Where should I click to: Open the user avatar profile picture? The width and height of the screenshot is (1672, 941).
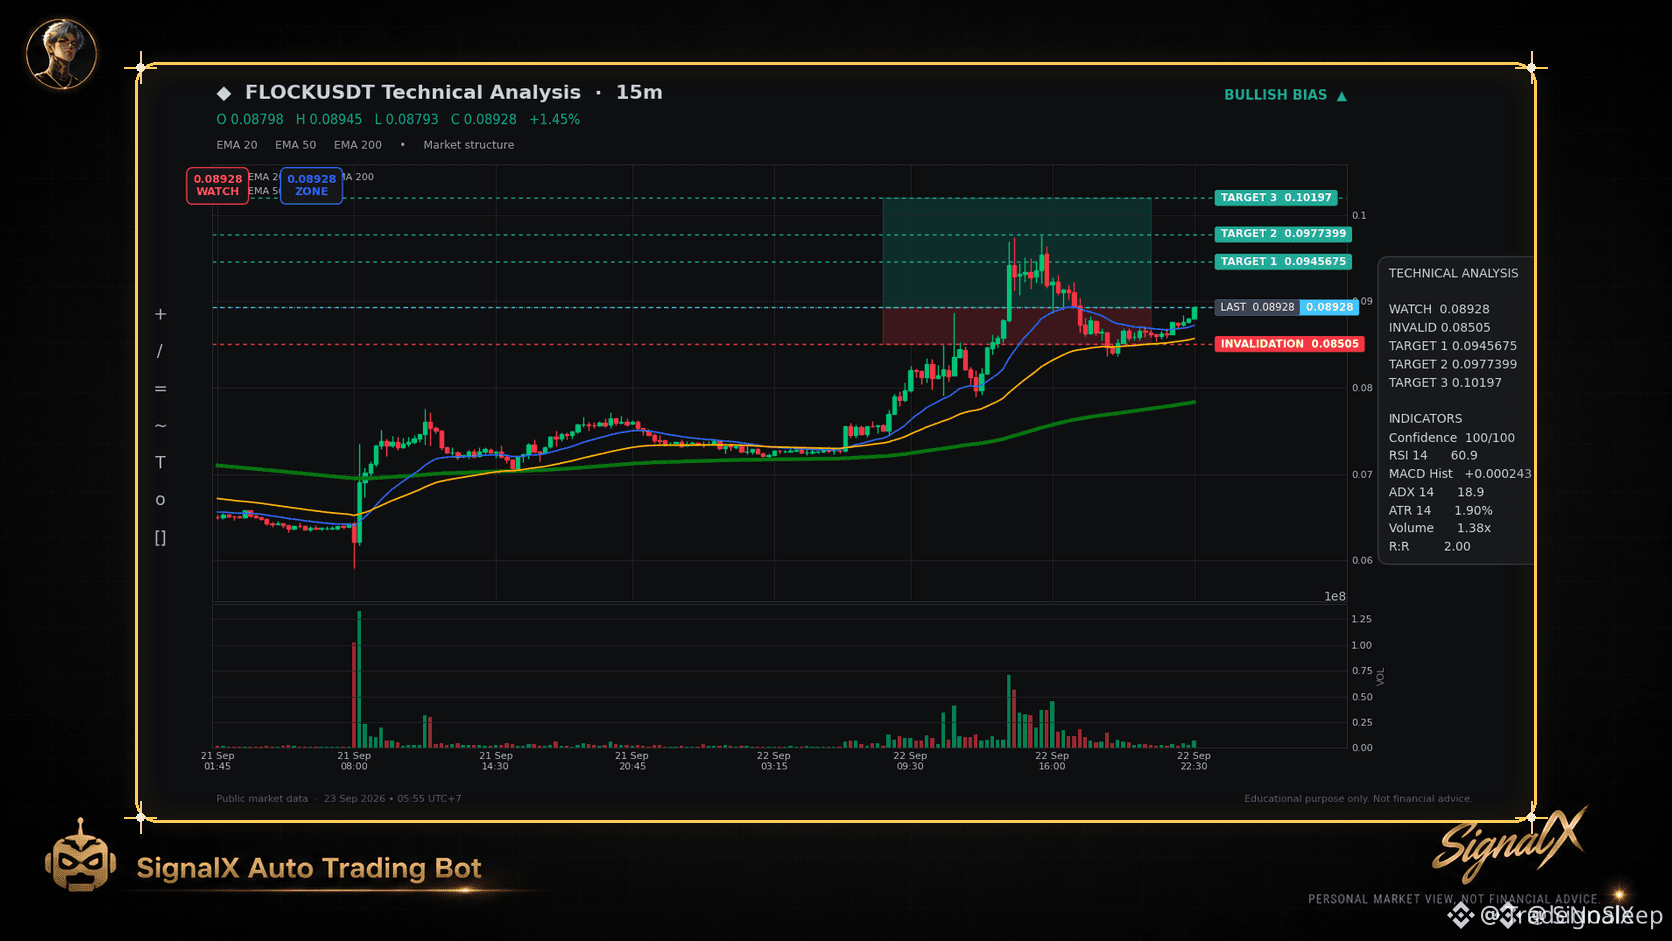(61, 54)
